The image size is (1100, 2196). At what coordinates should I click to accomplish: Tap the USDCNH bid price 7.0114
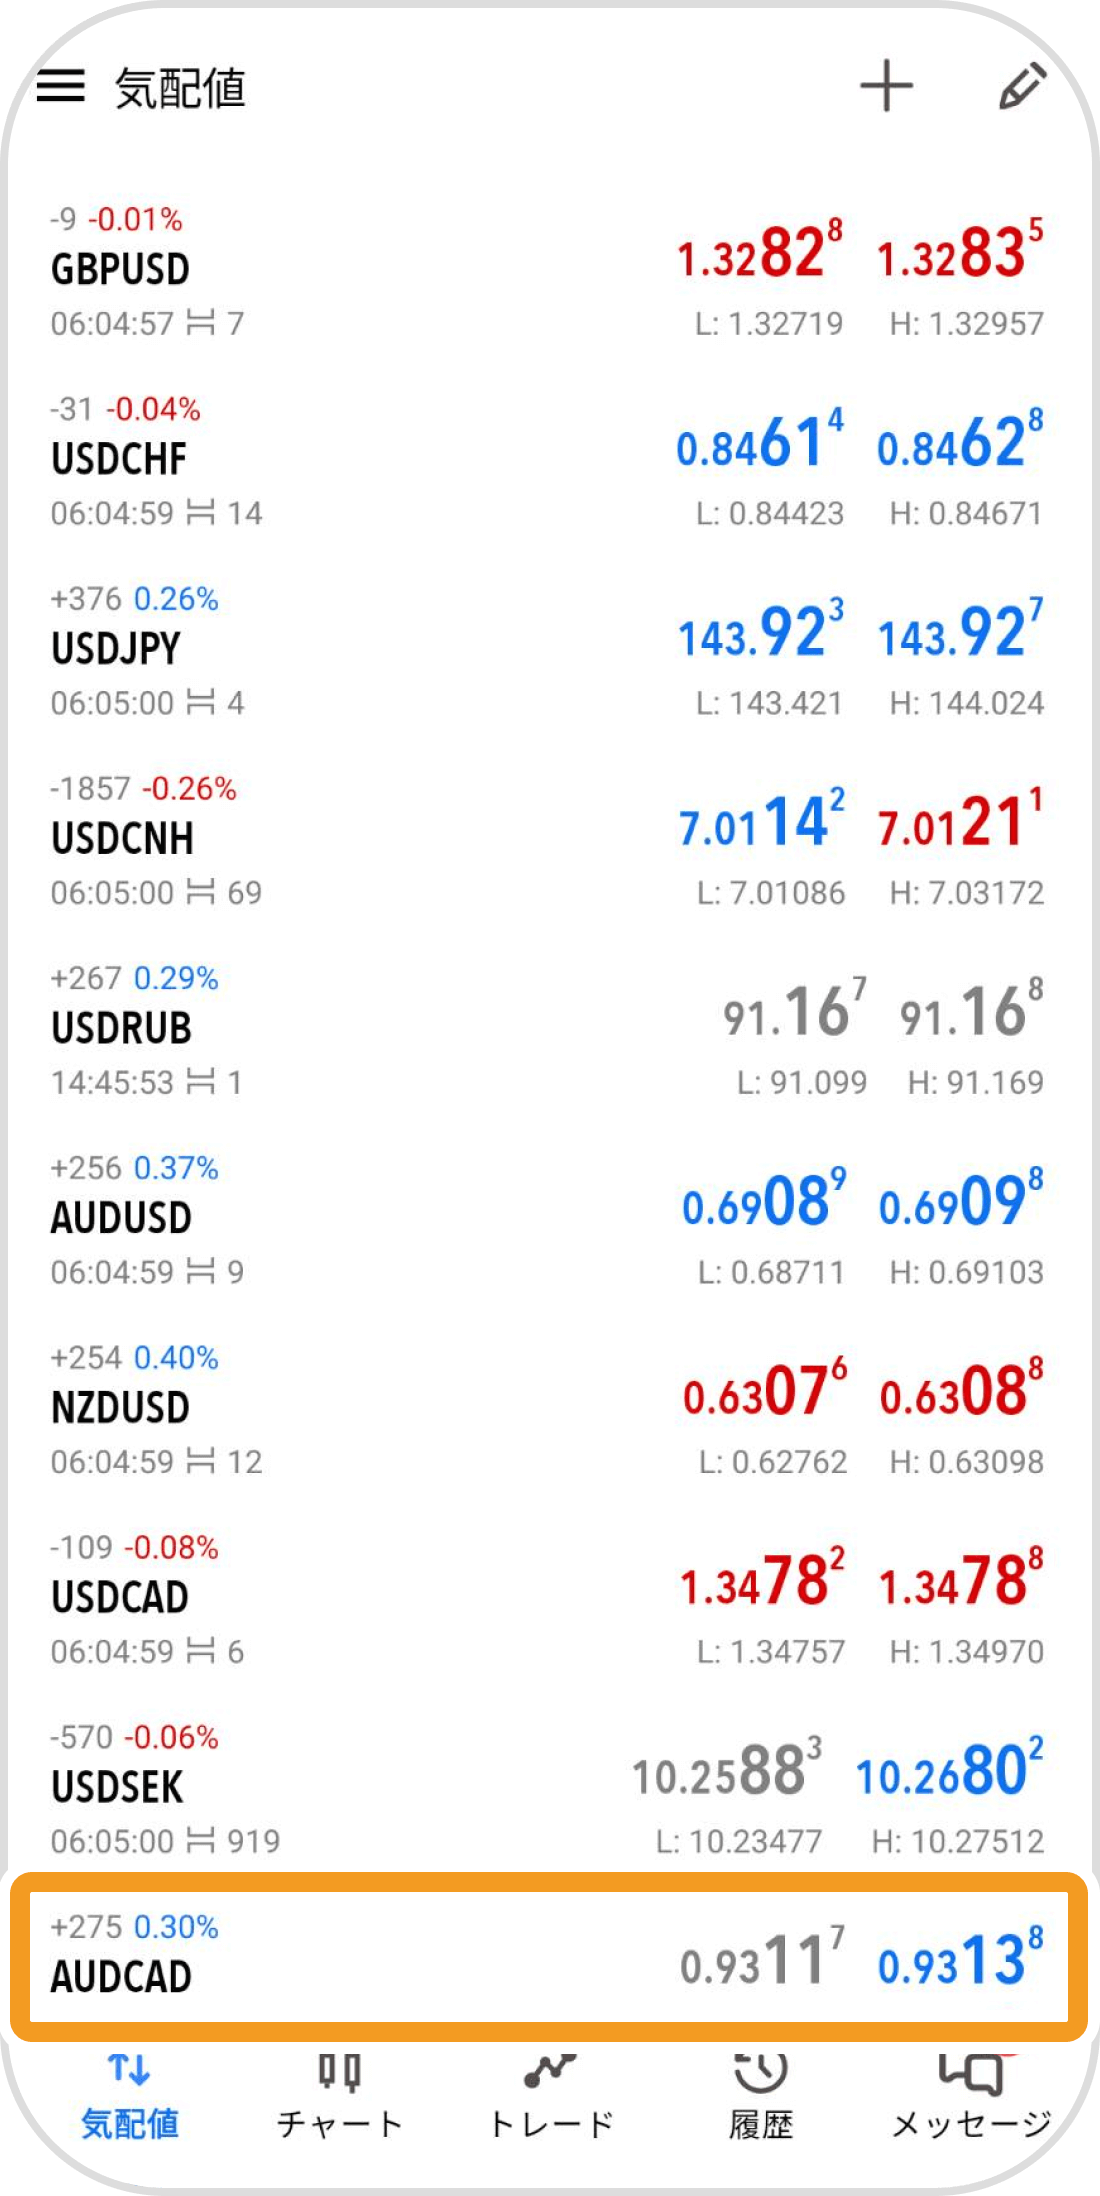pyautogui.click(x=762, y=820)
